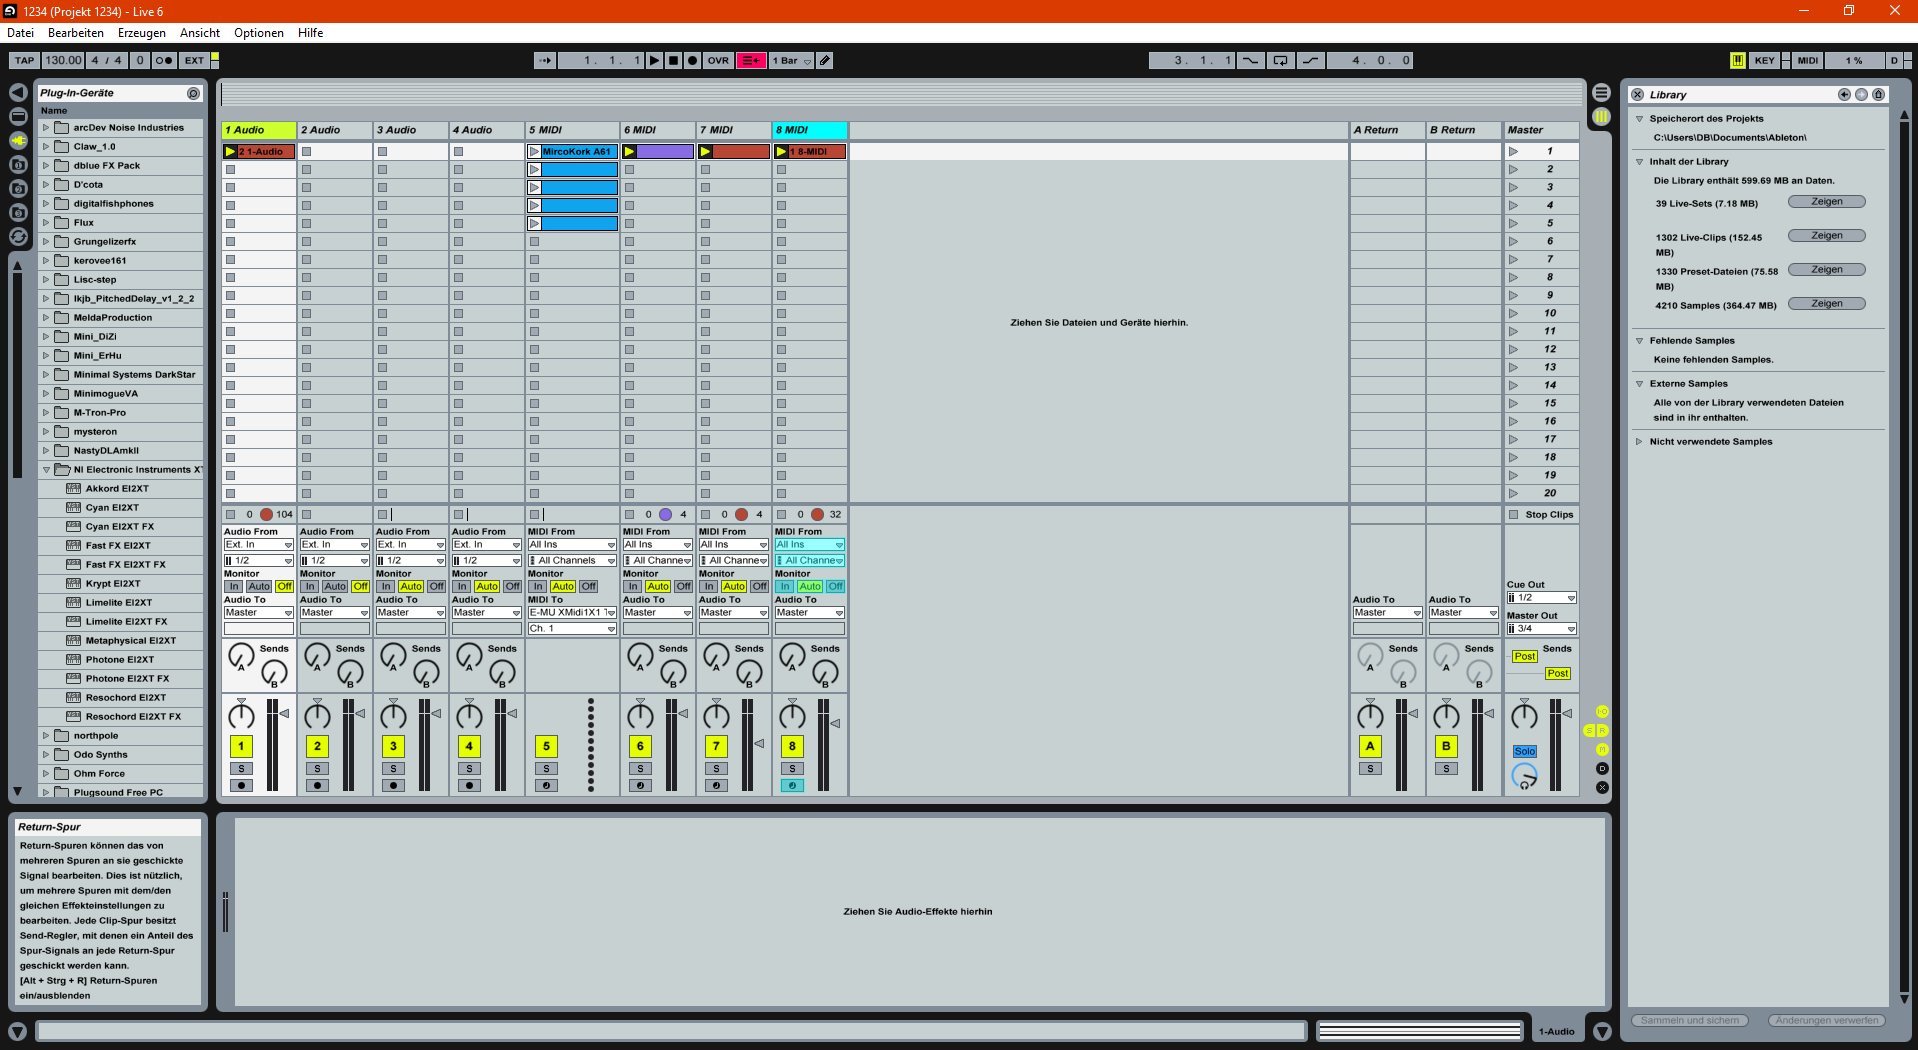Expand the arcDev Noise Industries folder
The height and width of the screenshot is (1050, 1918).
pos(46,128)
